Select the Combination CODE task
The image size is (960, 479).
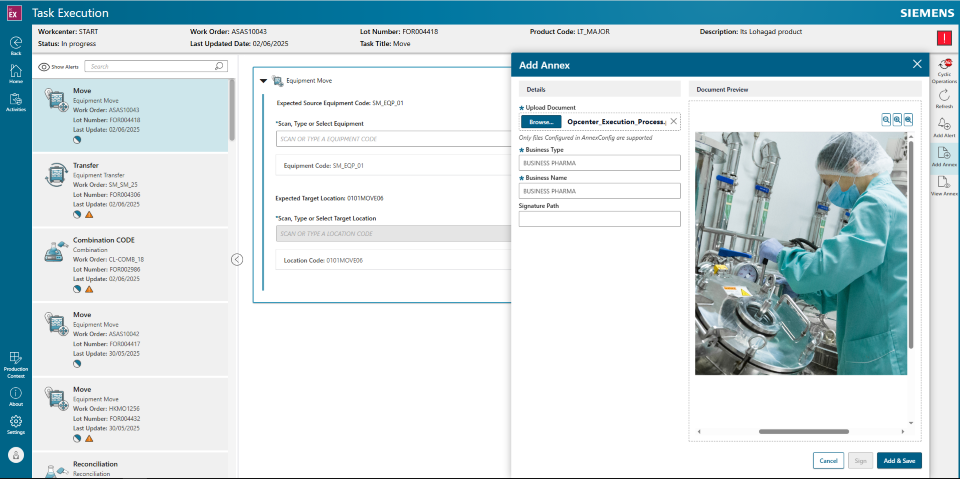pos(132,264)
